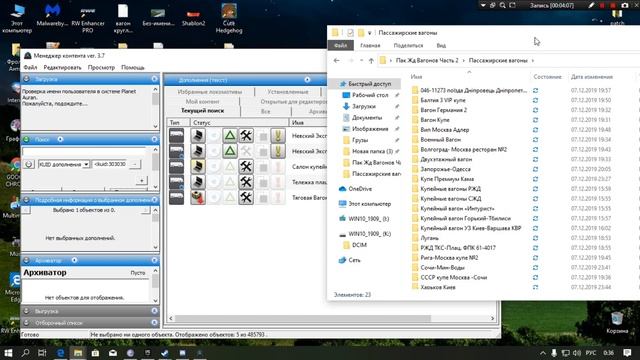This screenshot has width=640, height=360.
Task: Click the Тележка row tools icon
Action: pyautogui.click(x=246, y=182)
